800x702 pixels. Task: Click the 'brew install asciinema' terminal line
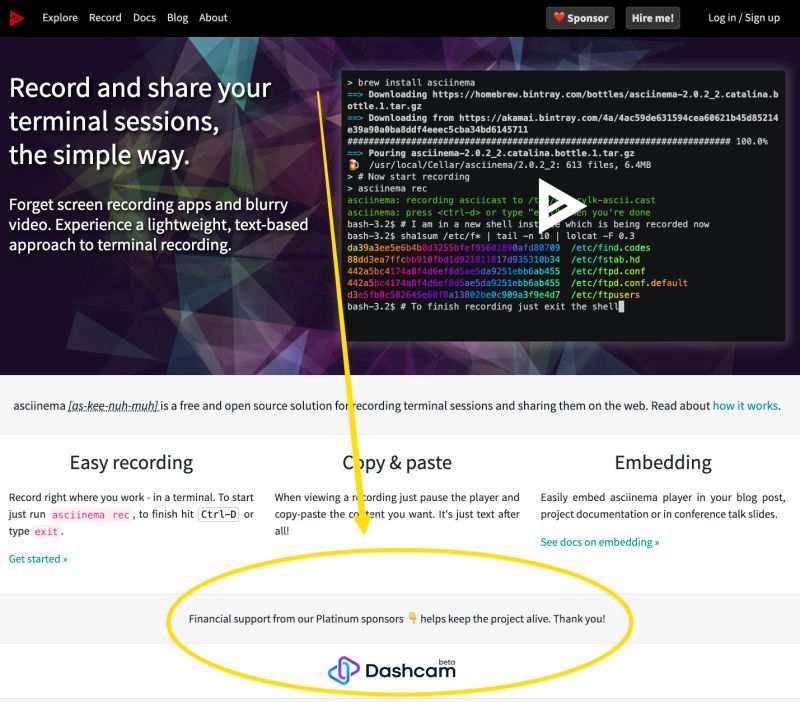[411, 83]
